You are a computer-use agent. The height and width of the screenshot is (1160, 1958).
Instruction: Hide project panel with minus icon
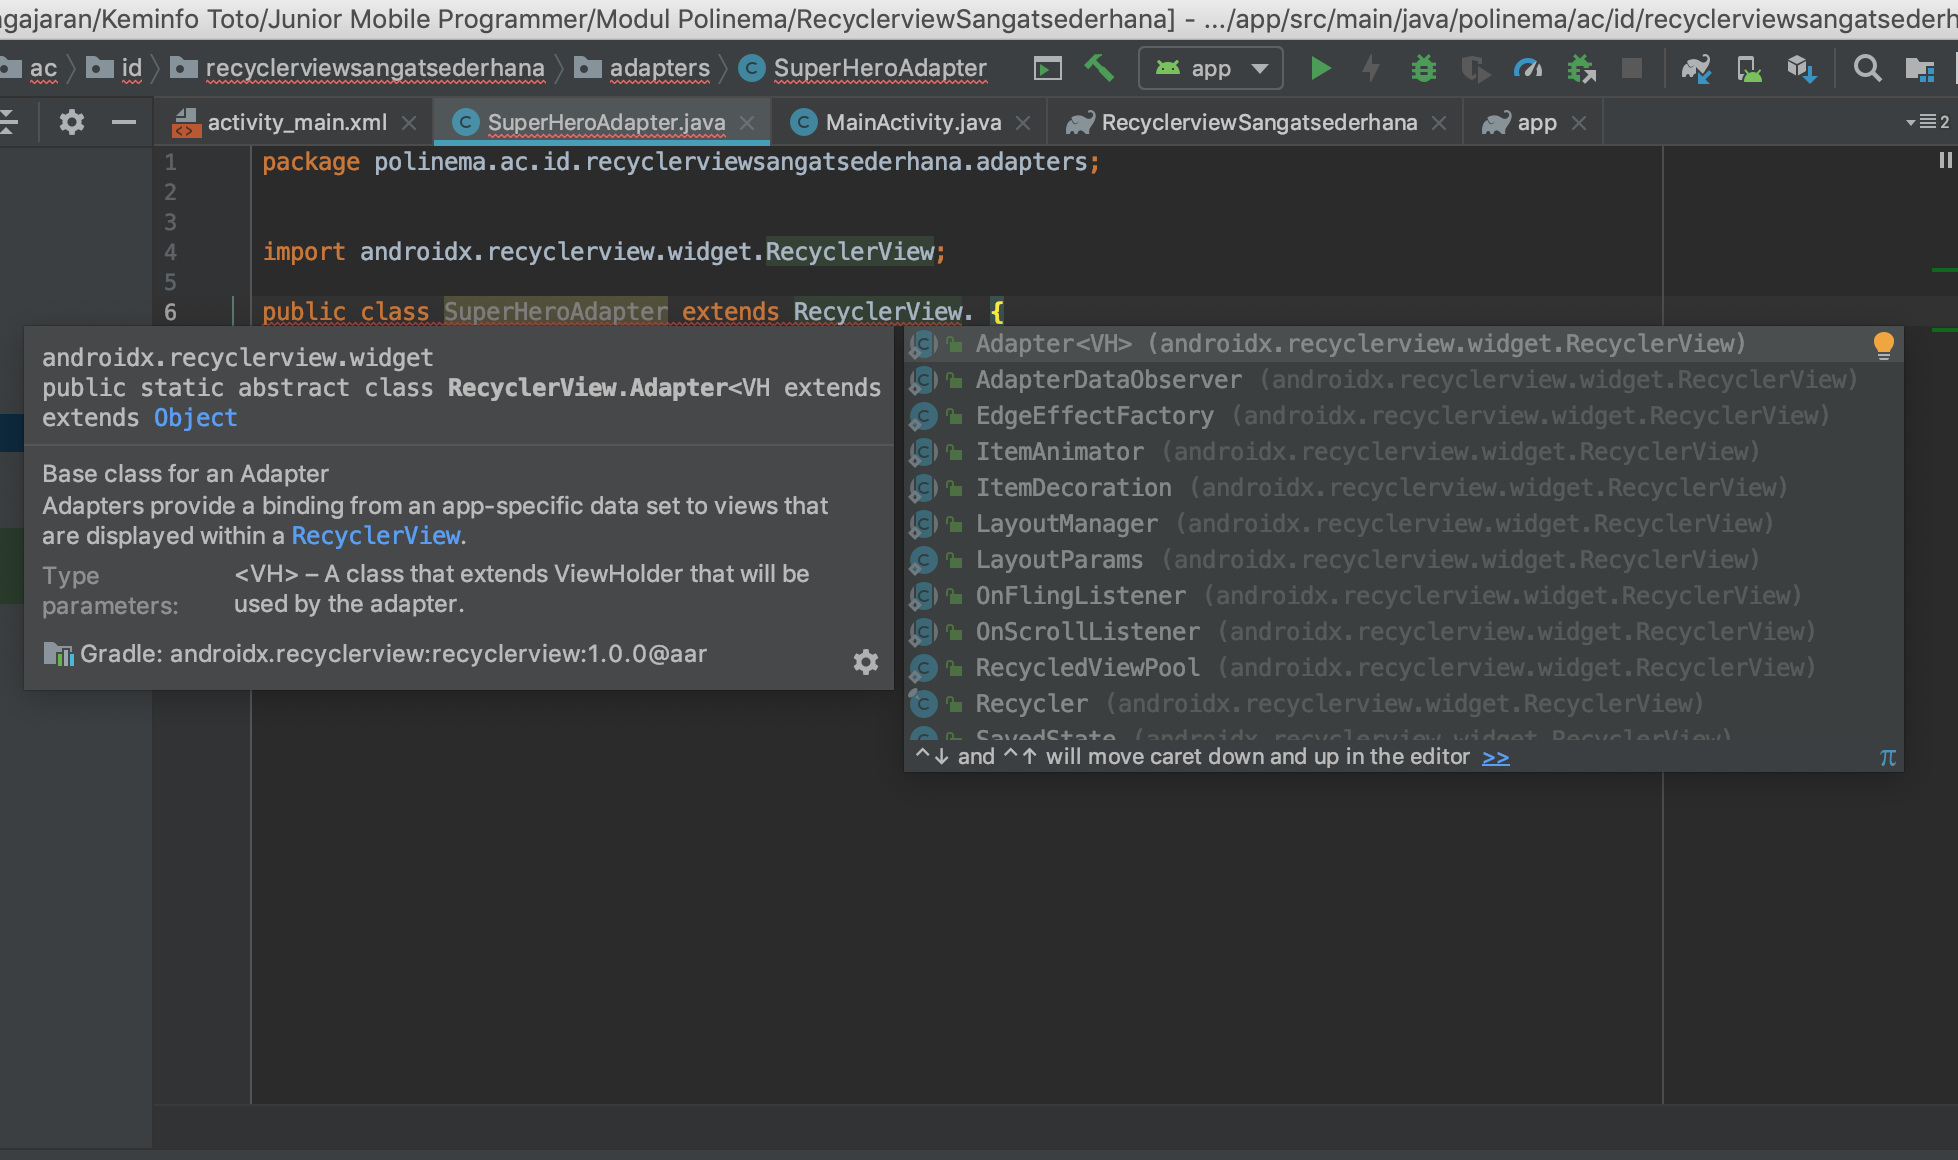(x=124, y=122)
